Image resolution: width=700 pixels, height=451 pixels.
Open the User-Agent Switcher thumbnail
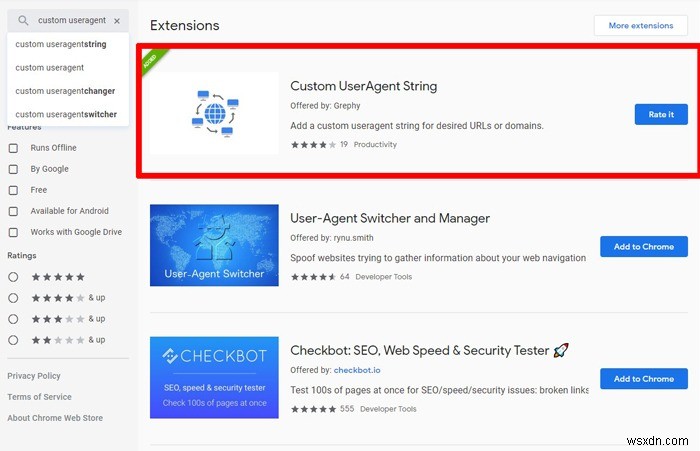click(x=214, y=246)
